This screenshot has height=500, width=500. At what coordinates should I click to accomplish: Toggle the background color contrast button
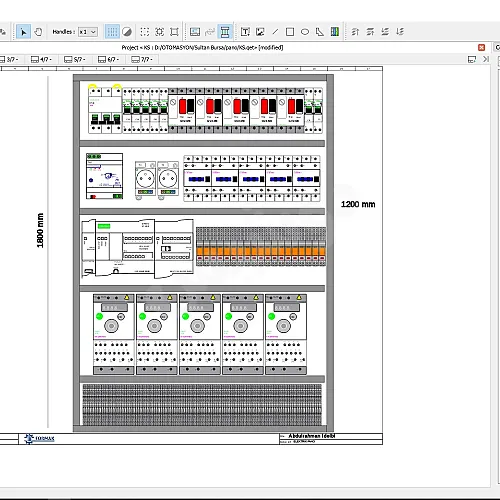[x=127, y=32]
